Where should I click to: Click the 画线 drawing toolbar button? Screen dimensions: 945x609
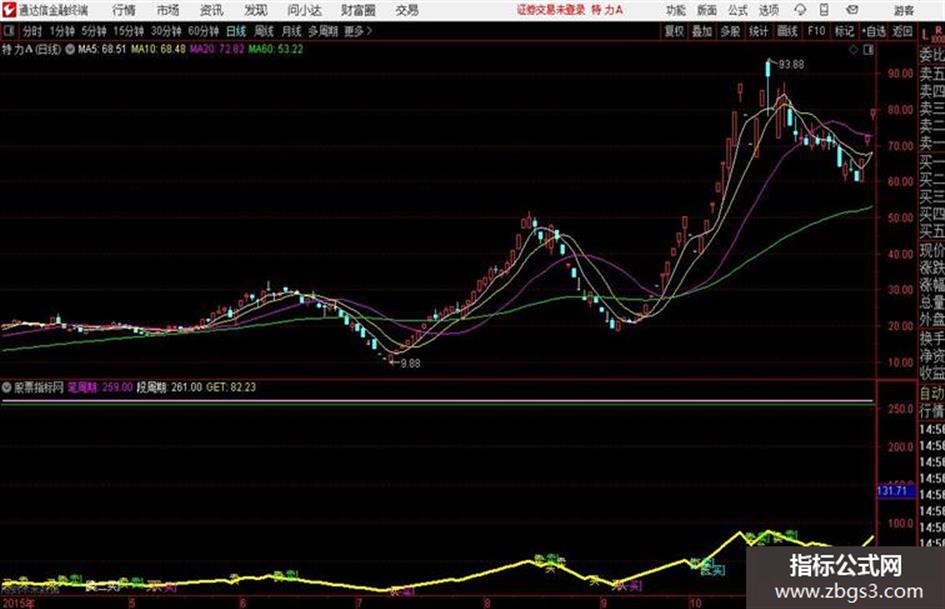point(788,31)
